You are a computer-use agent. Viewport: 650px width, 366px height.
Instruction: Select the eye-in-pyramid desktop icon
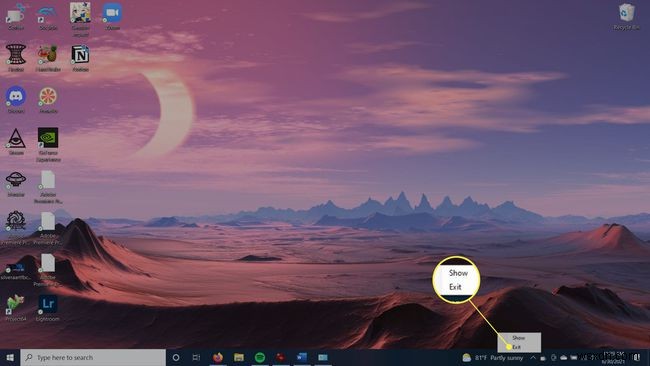pyautogui.click(x=16, y=142)
